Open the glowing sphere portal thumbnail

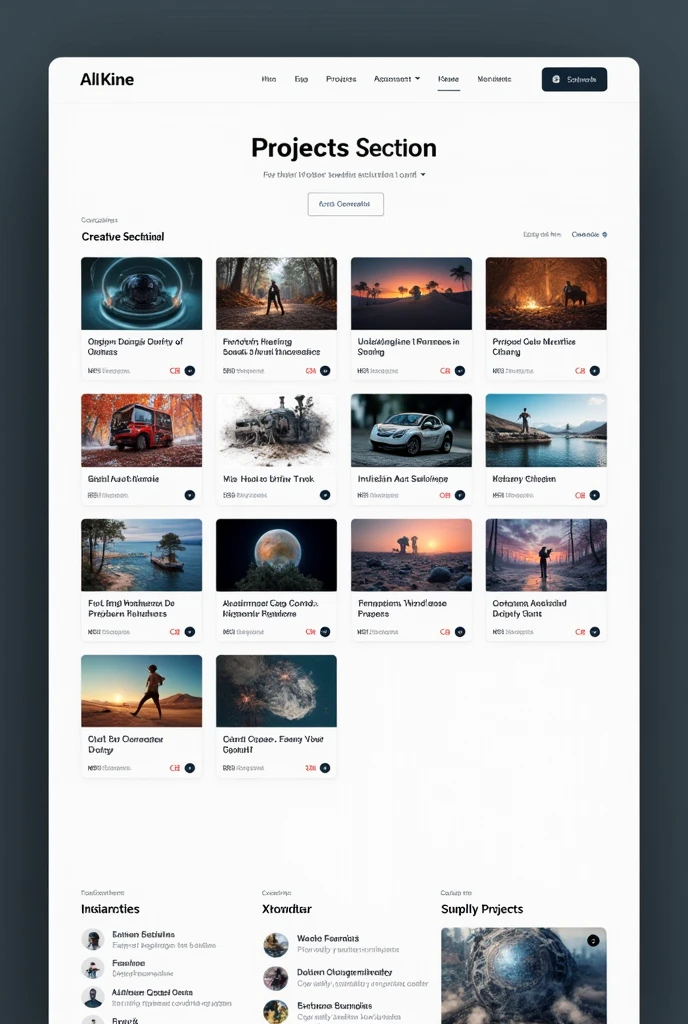point(142,293)
